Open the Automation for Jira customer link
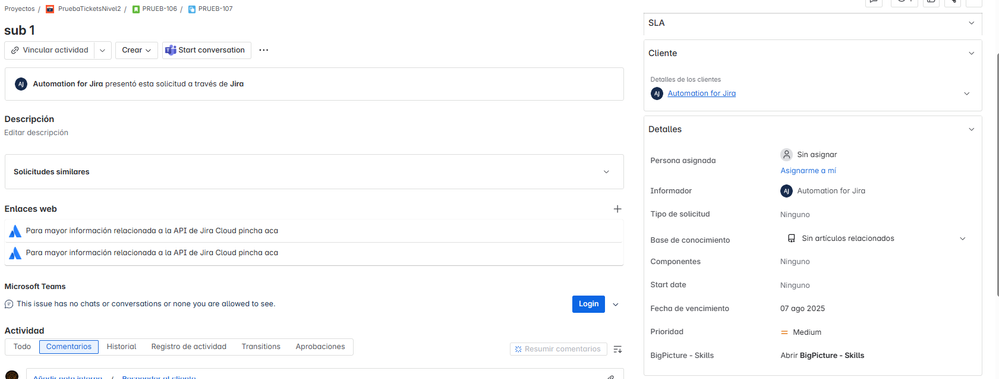This screenshot has width=999, height=379. [701, 94]
